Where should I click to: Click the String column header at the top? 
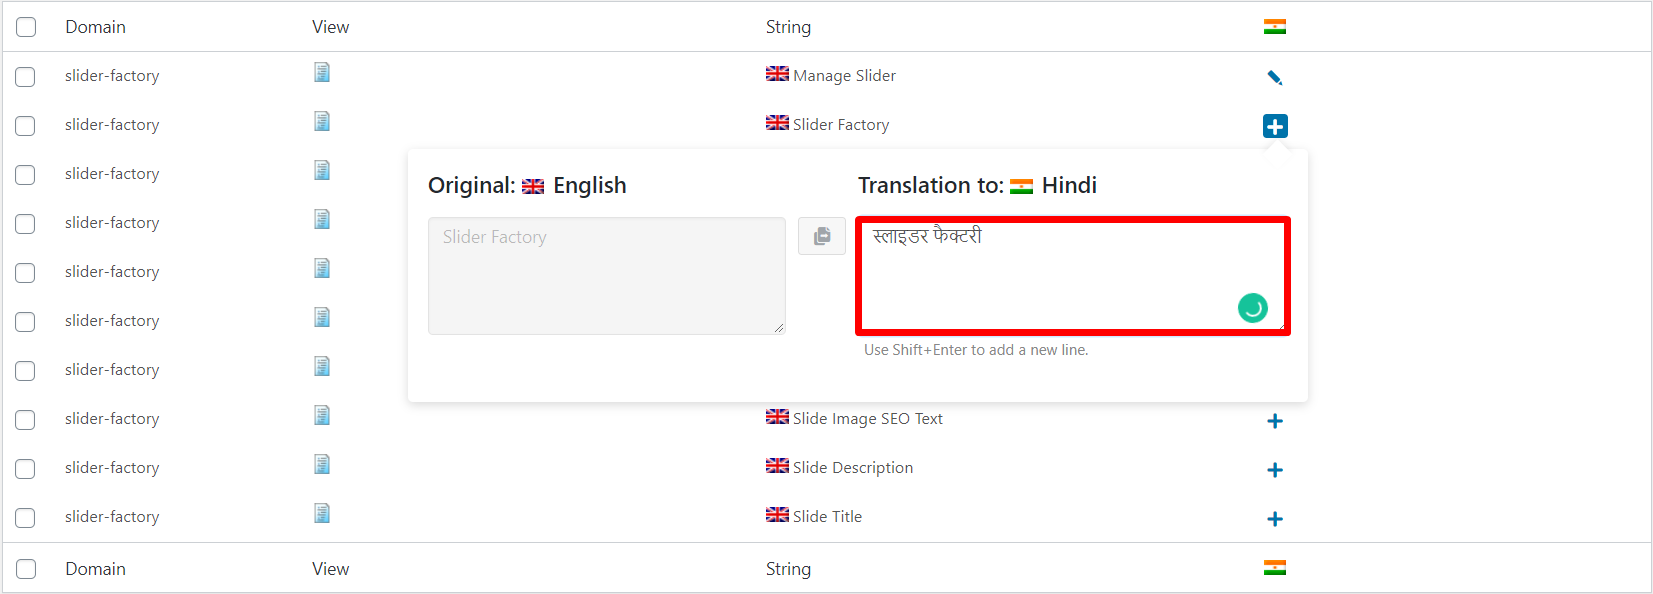[788, 27]
